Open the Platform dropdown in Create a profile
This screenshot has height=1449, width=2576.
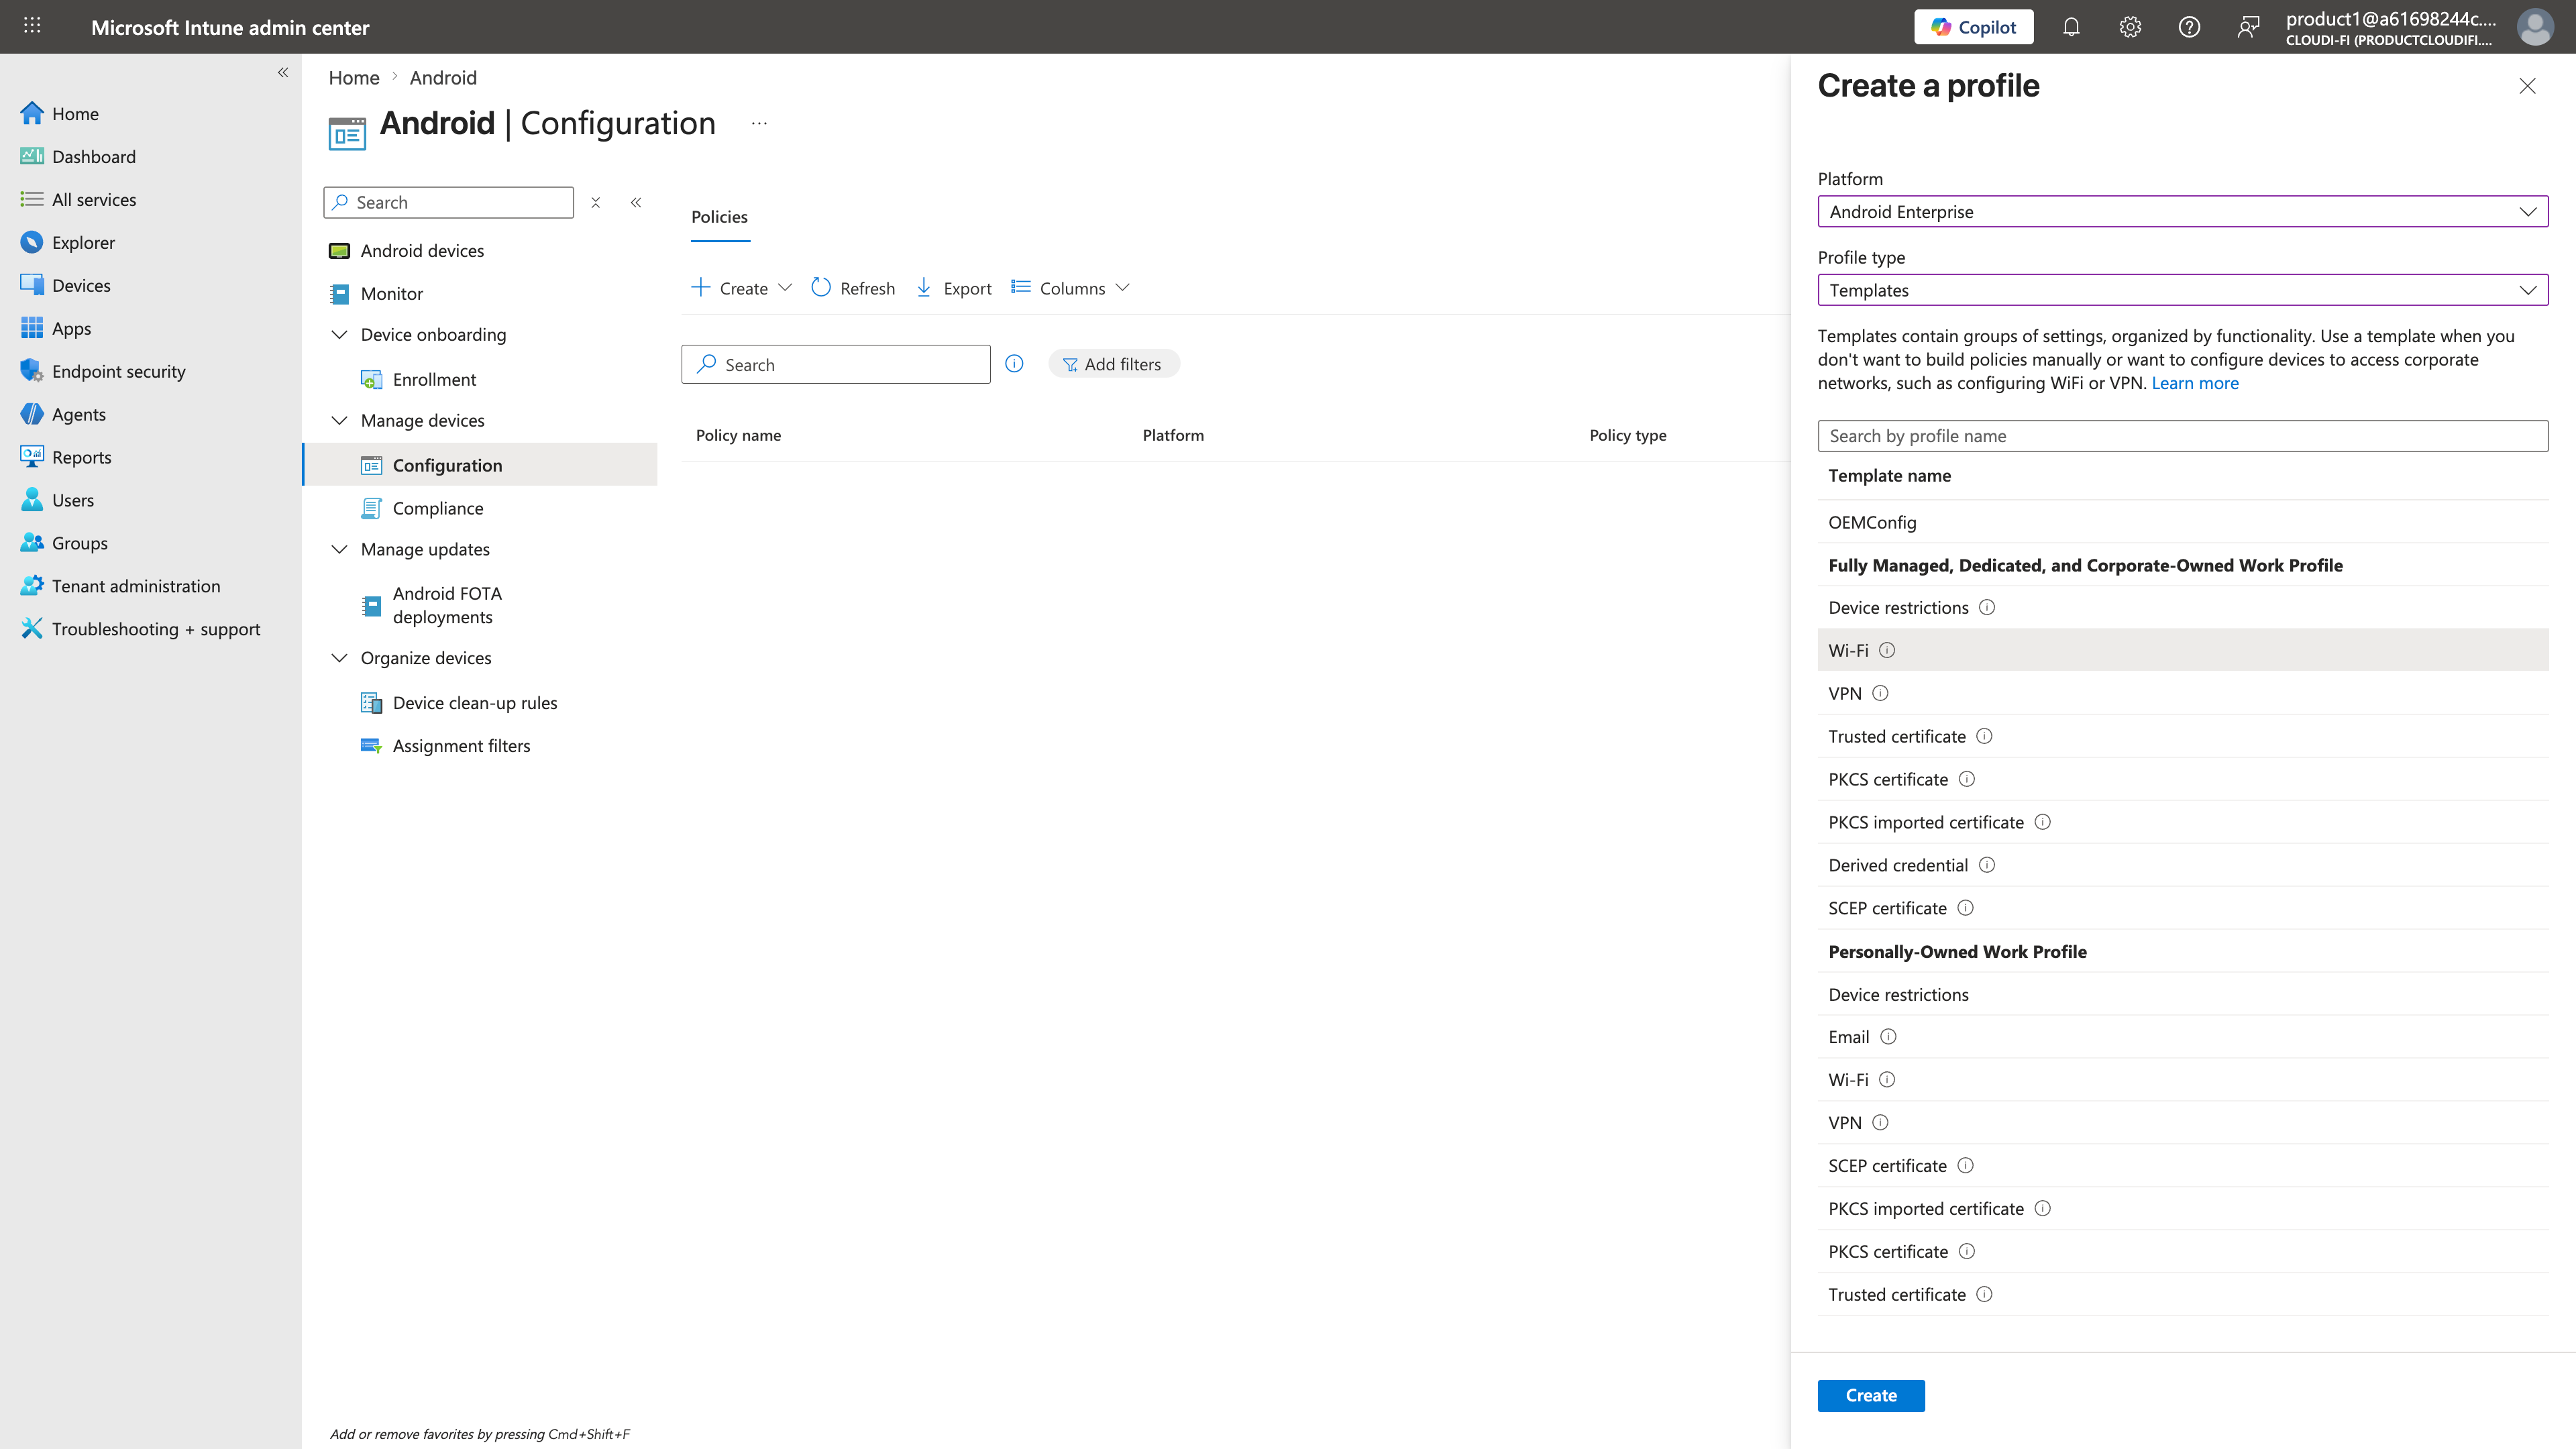[x=2182, y=212]
